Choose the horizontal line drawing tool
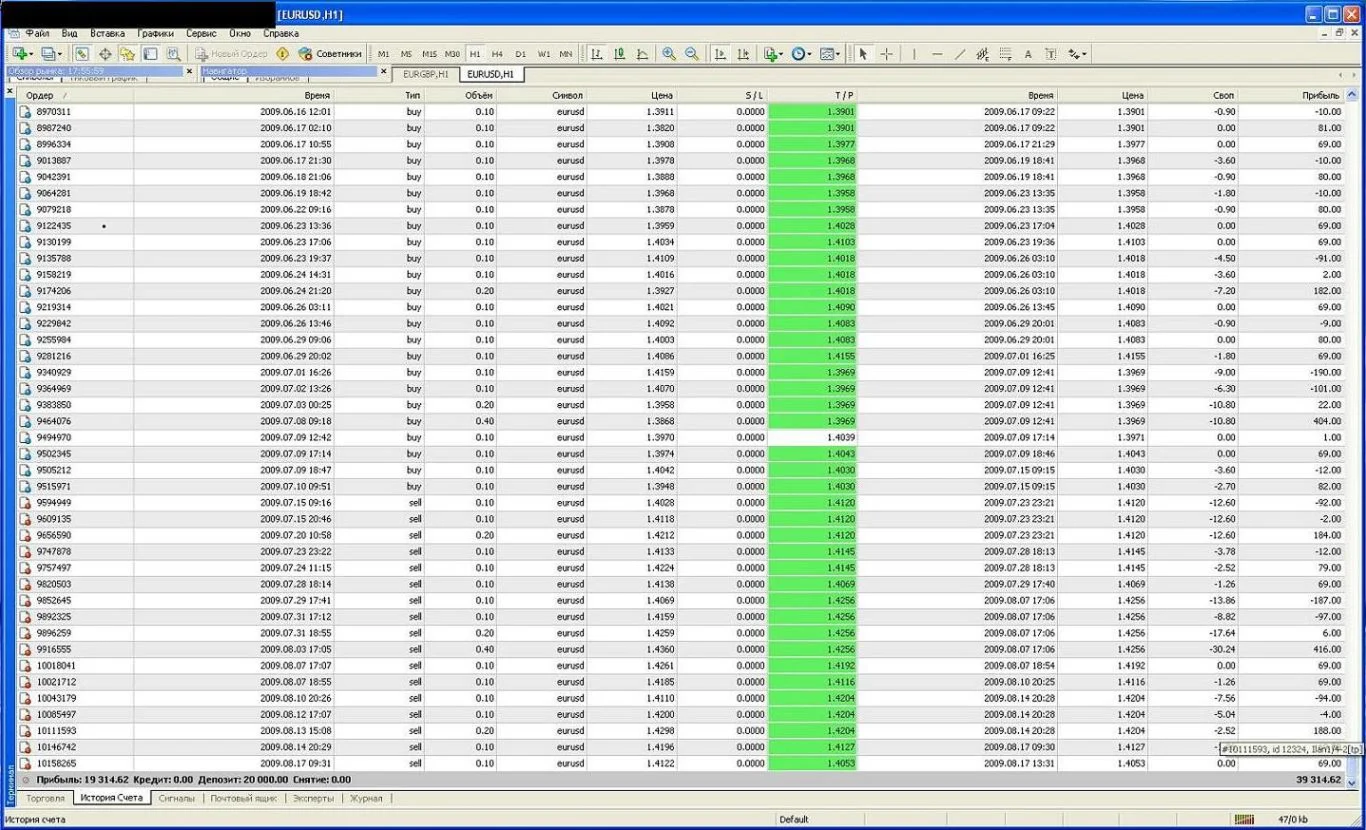Screen dimensions: 1366x830 (937, 54)
